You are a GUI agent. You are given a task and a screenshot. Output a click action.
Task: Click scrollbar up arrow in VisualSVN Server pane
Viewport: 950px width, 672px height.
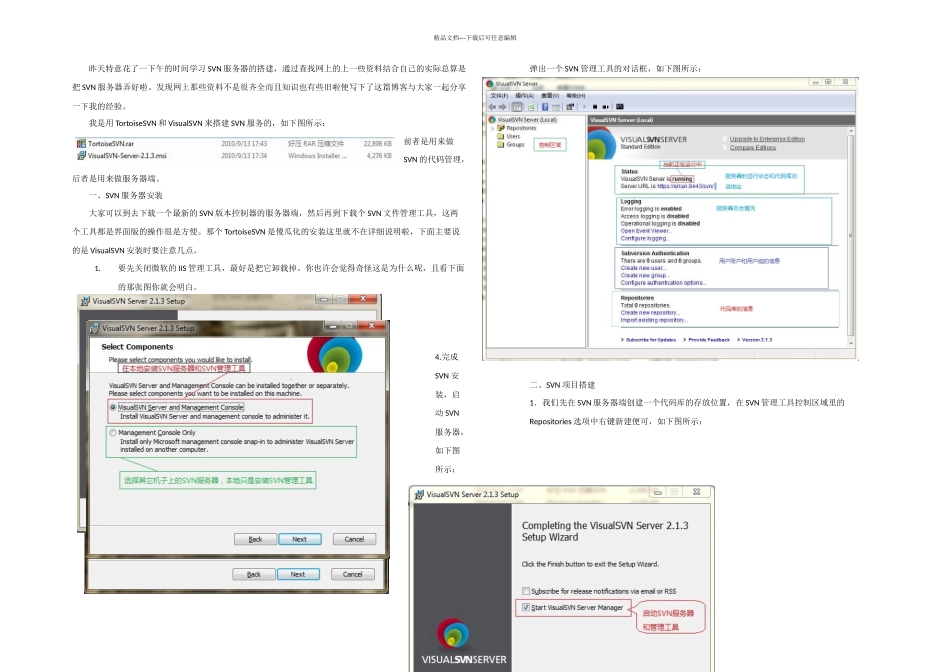851,131
